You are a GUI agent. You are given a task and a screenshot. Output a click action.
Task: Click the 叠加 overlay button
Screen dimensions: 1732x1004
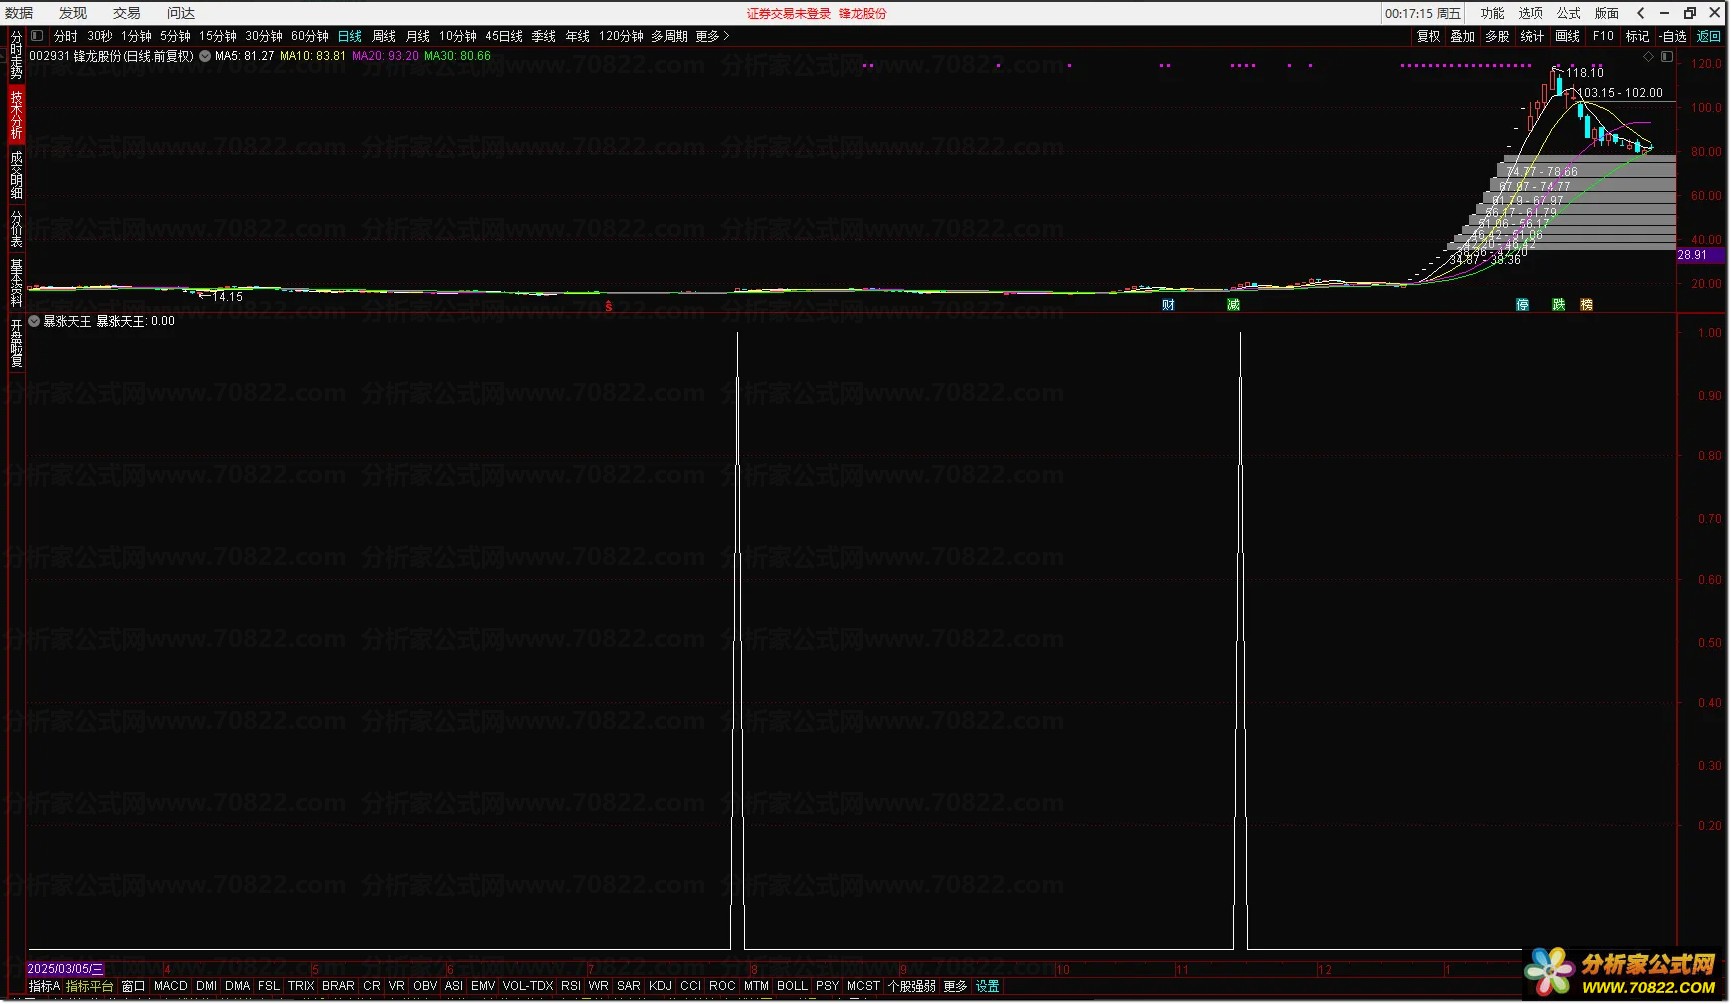pyautogui.click(x=1462, y=36)
